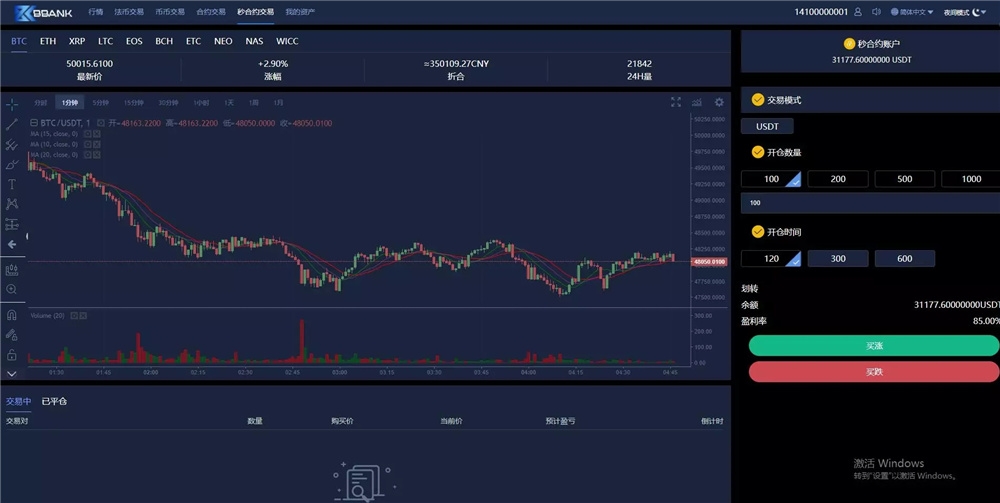Image resolution: width=1000 pixels, height=503 pixels.
Task: Choose the 1000 quantity option
Action: (971, 179)
